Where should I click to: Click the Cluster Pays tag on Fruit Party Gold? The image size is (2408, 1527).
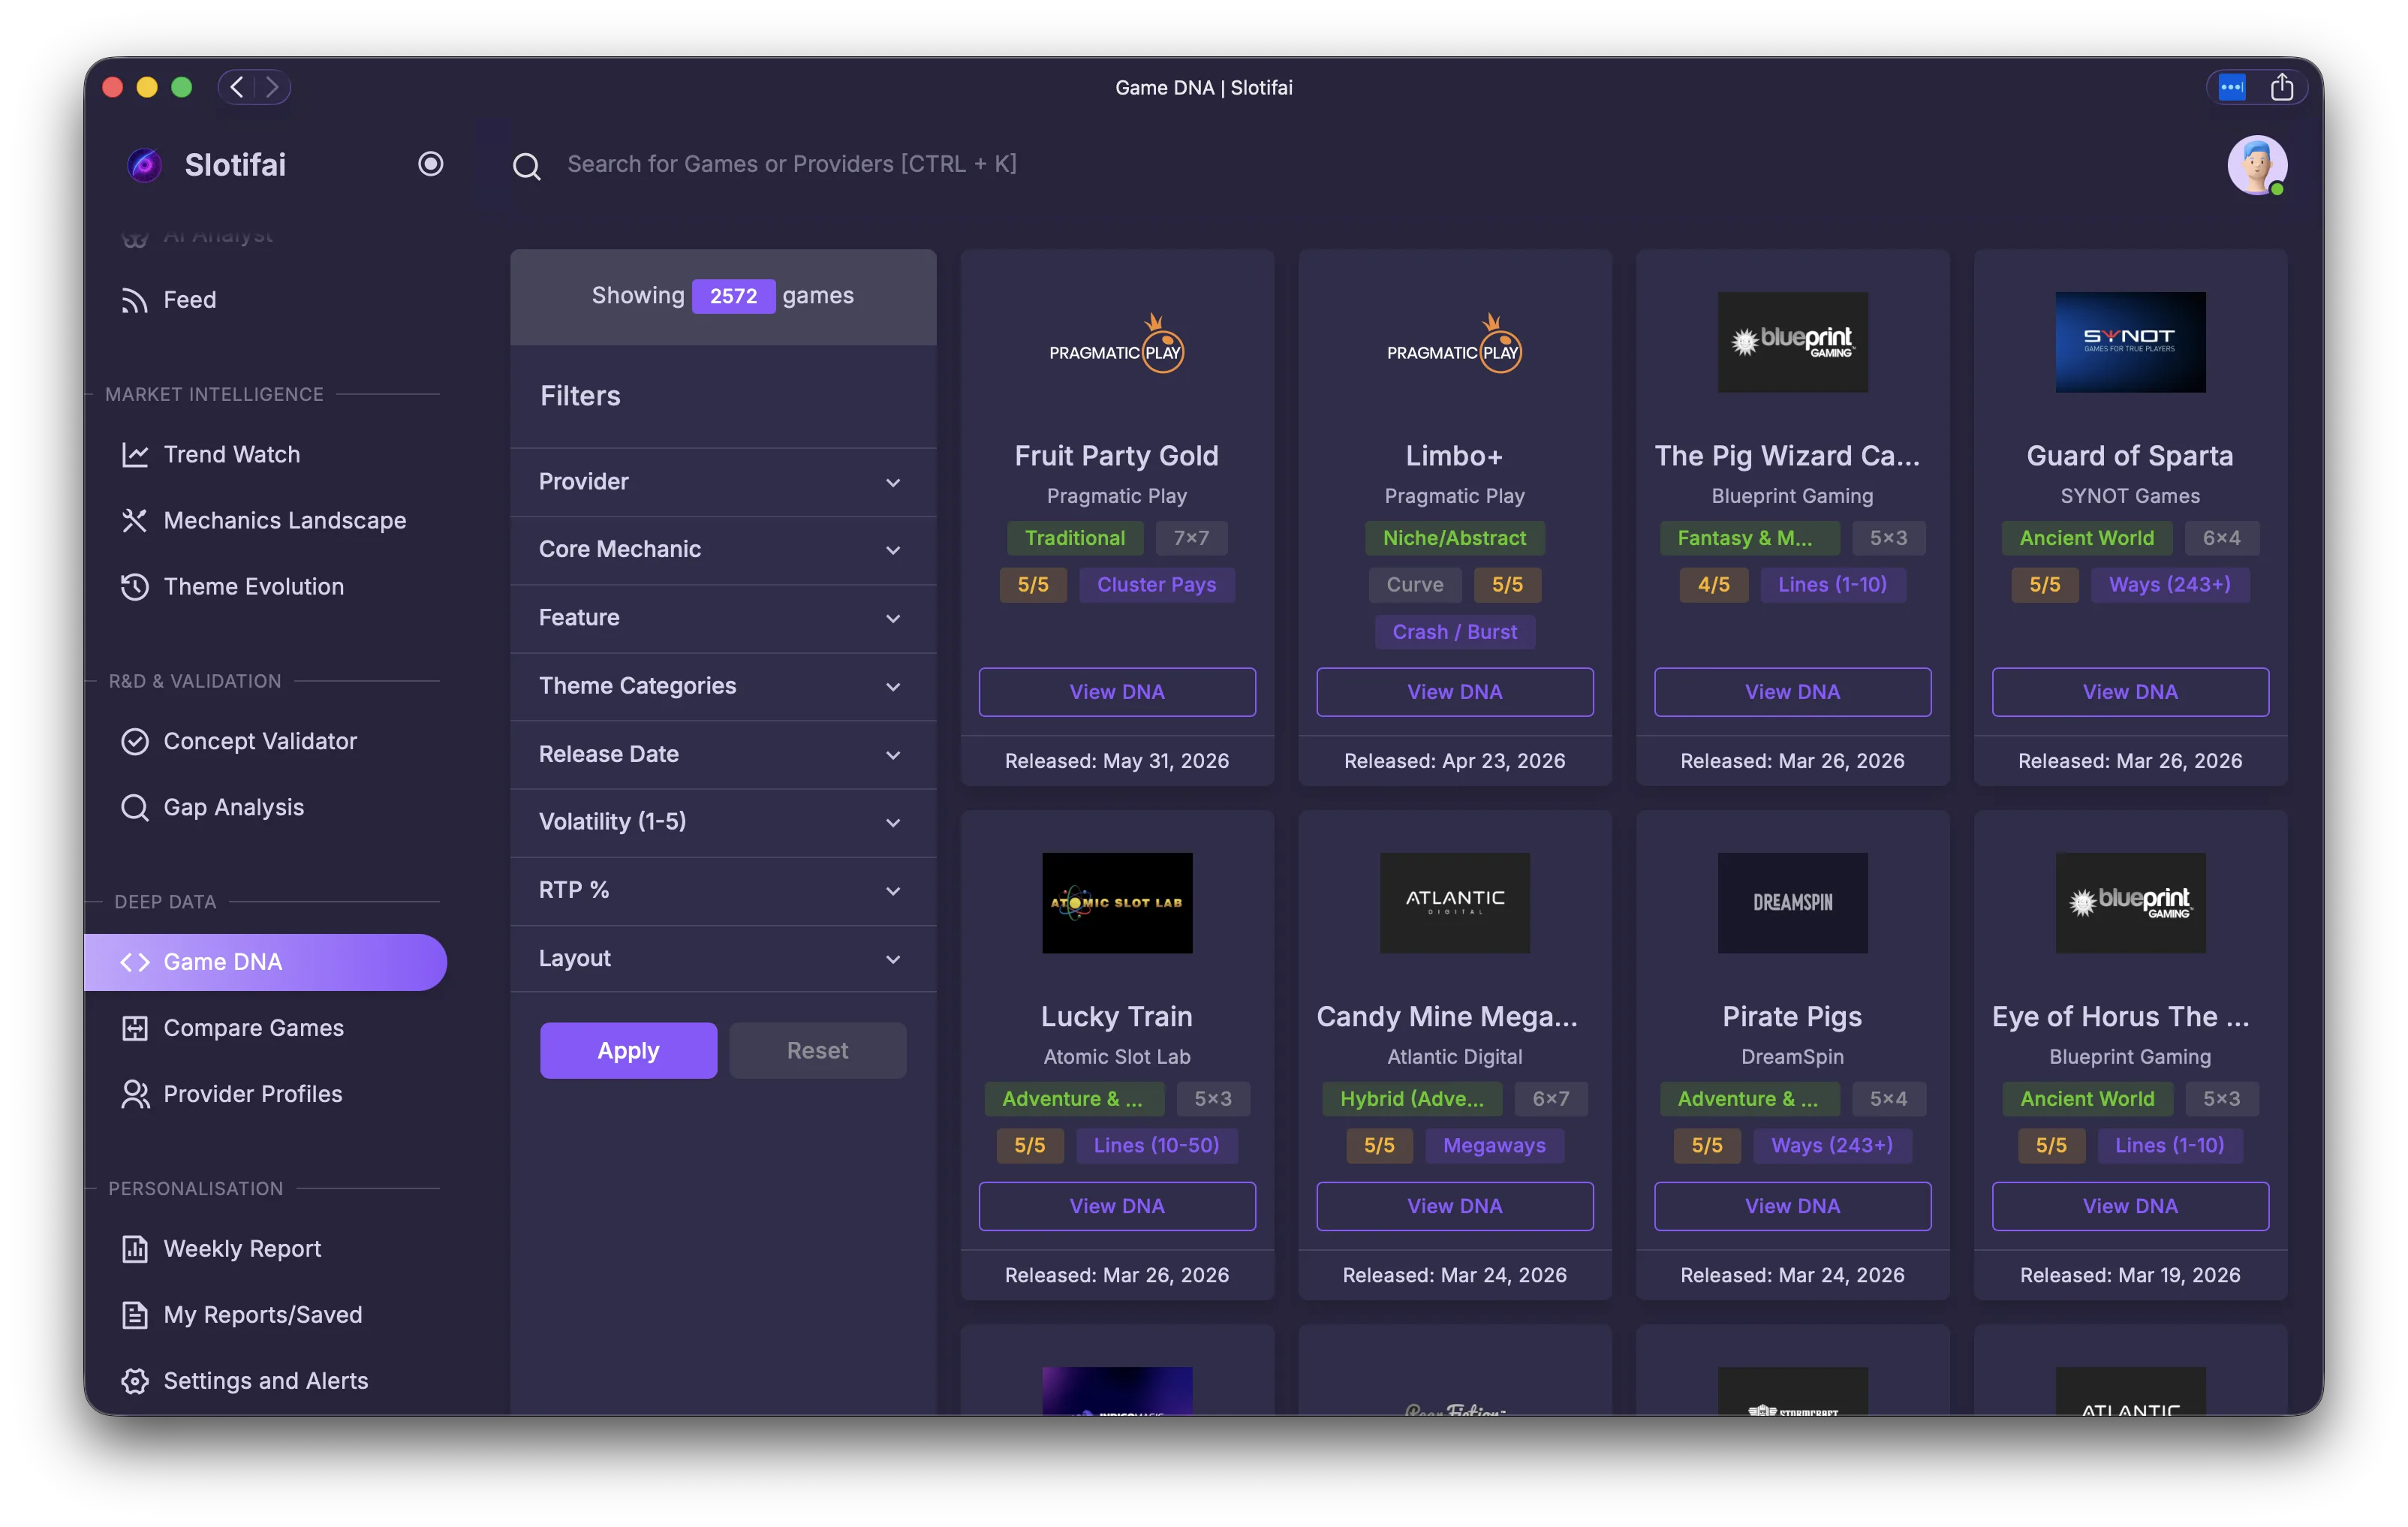pyautogui.click(x=1156, y=585)
